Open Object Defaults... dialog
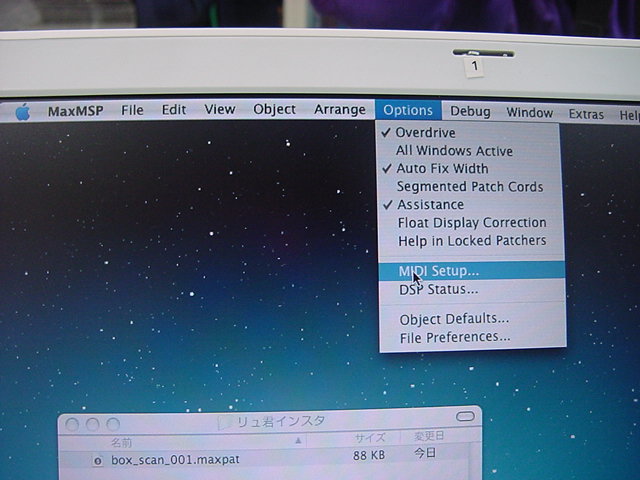640x480 pixels. pos(473,319)
